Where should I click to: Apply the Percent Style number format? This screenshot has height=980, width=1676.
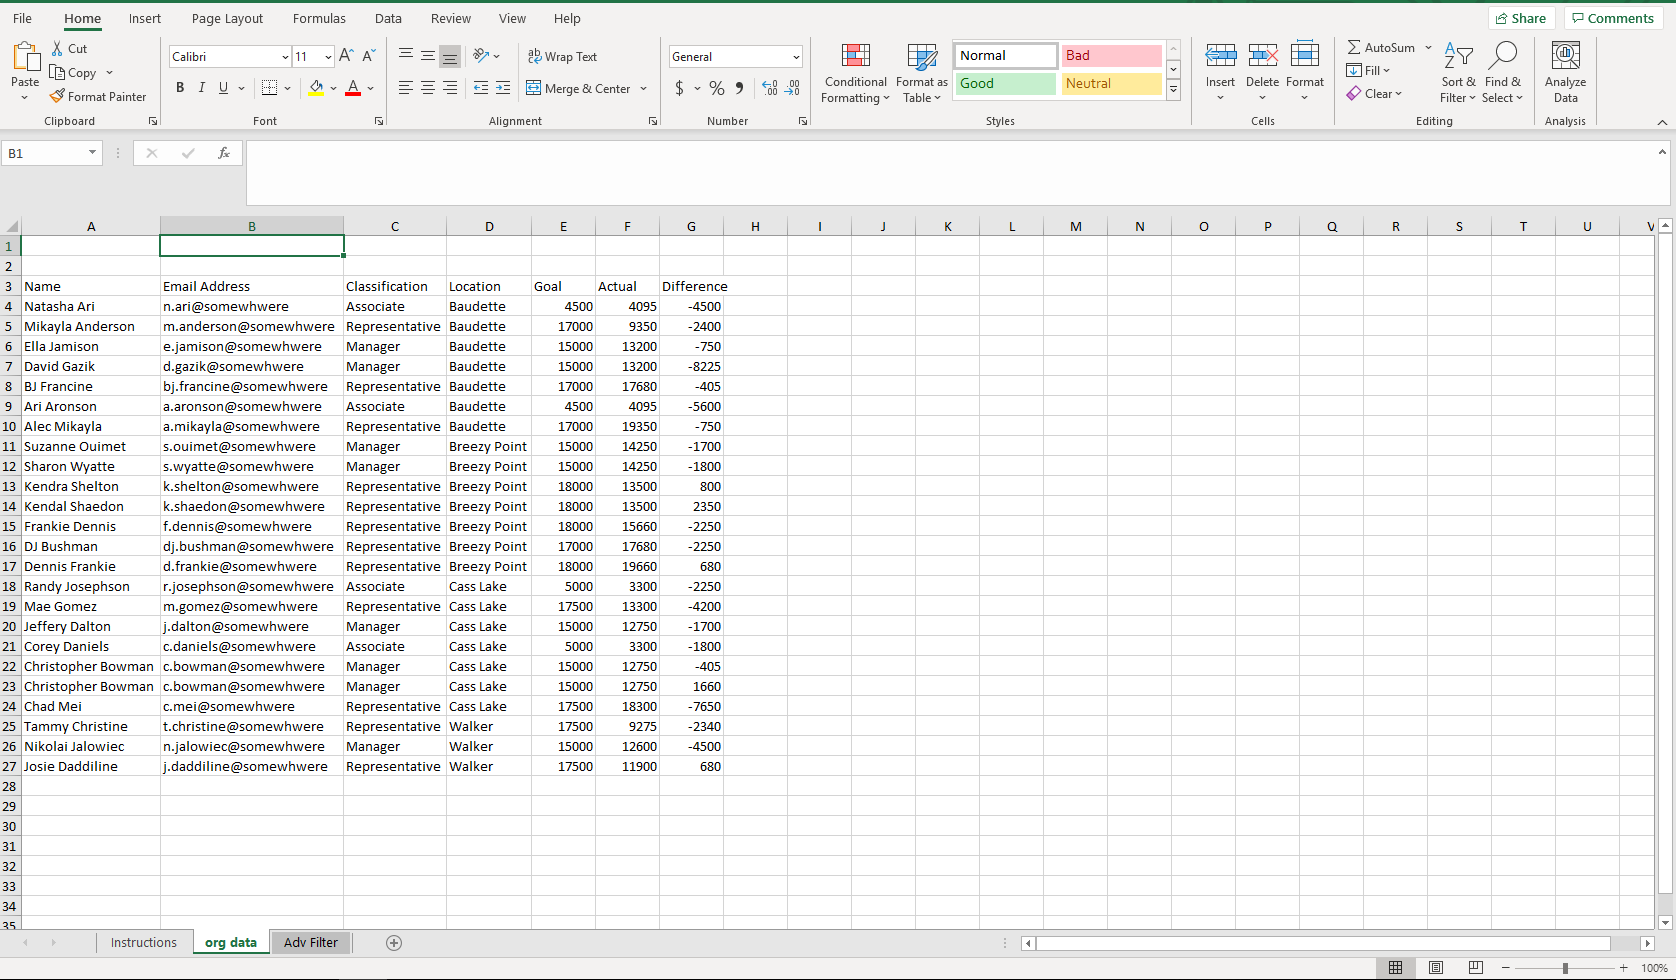coord(716,88)
